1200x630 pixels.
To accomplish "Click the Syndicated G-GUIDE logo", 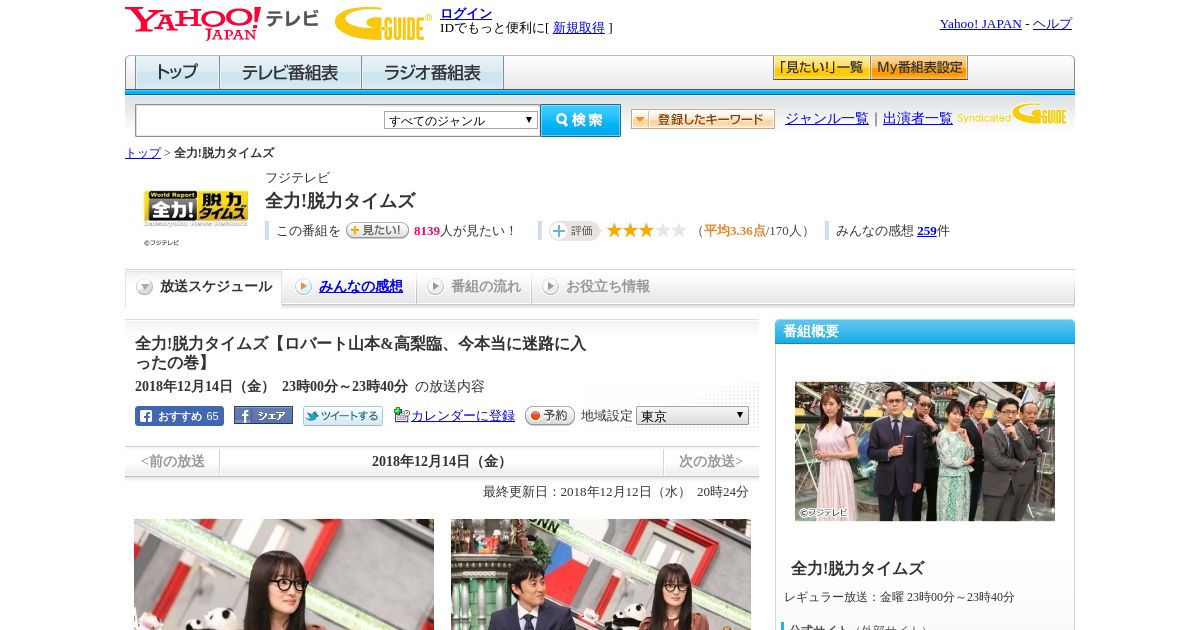I will (1012, 114).
